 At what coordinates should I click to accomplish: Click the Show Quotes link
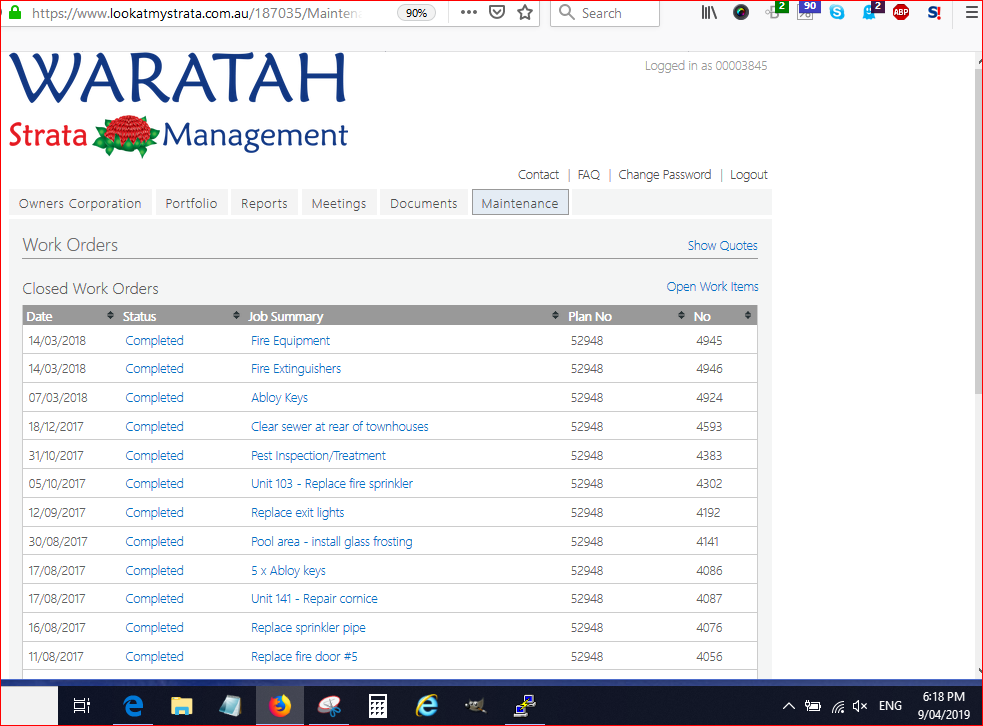tap(722, 245)
